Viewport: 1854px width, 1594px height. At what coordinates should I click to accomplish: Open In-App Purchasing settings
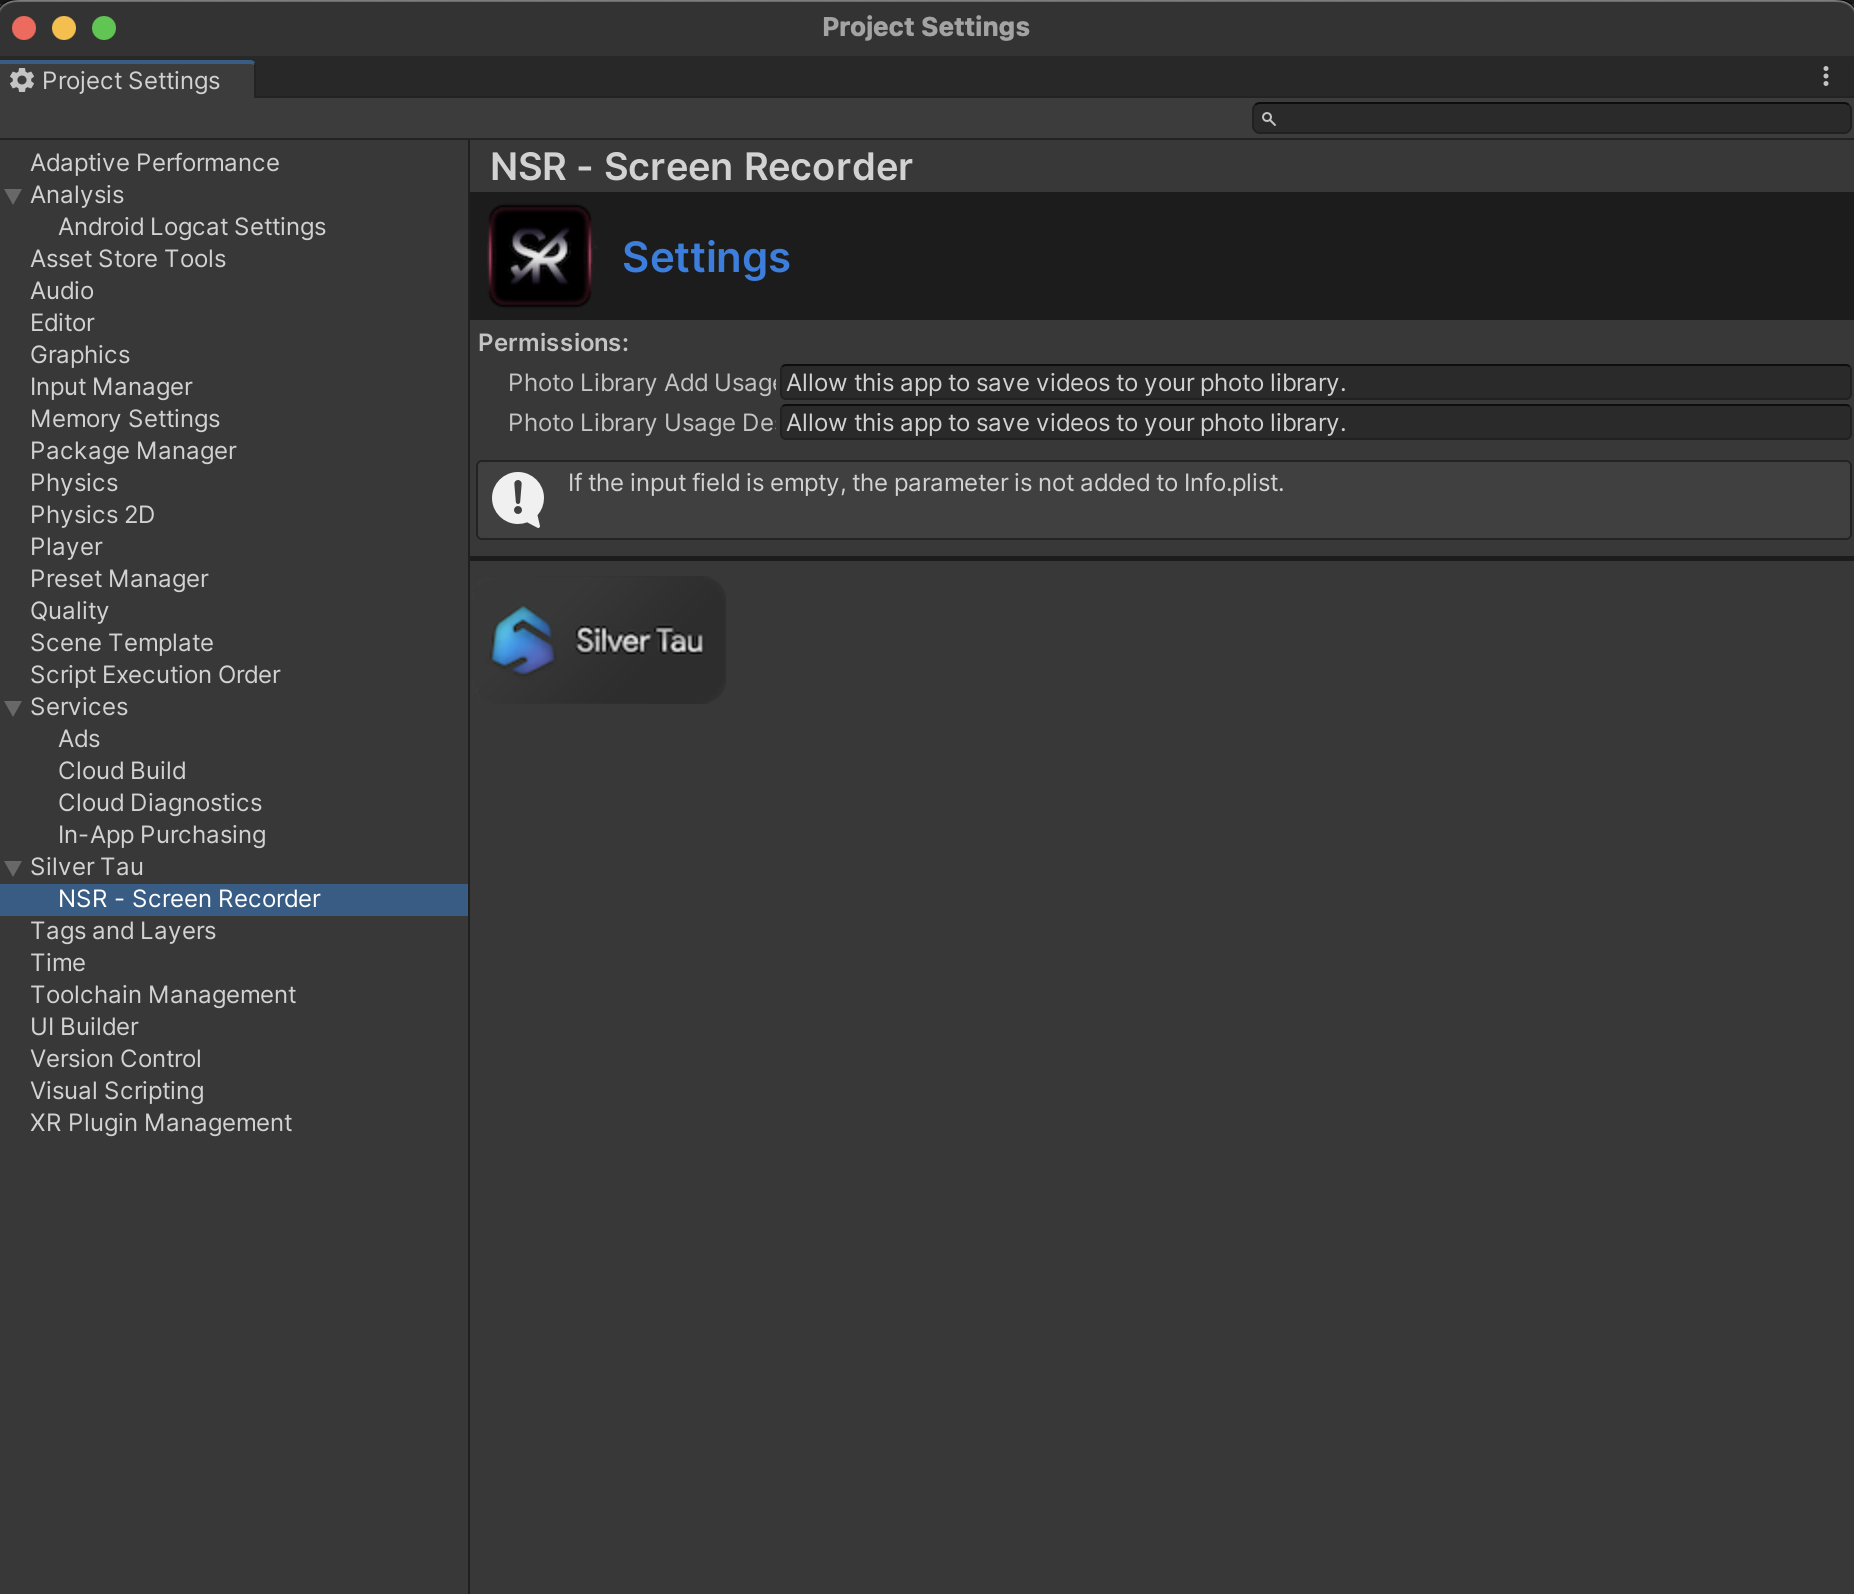tap(162, 835)
